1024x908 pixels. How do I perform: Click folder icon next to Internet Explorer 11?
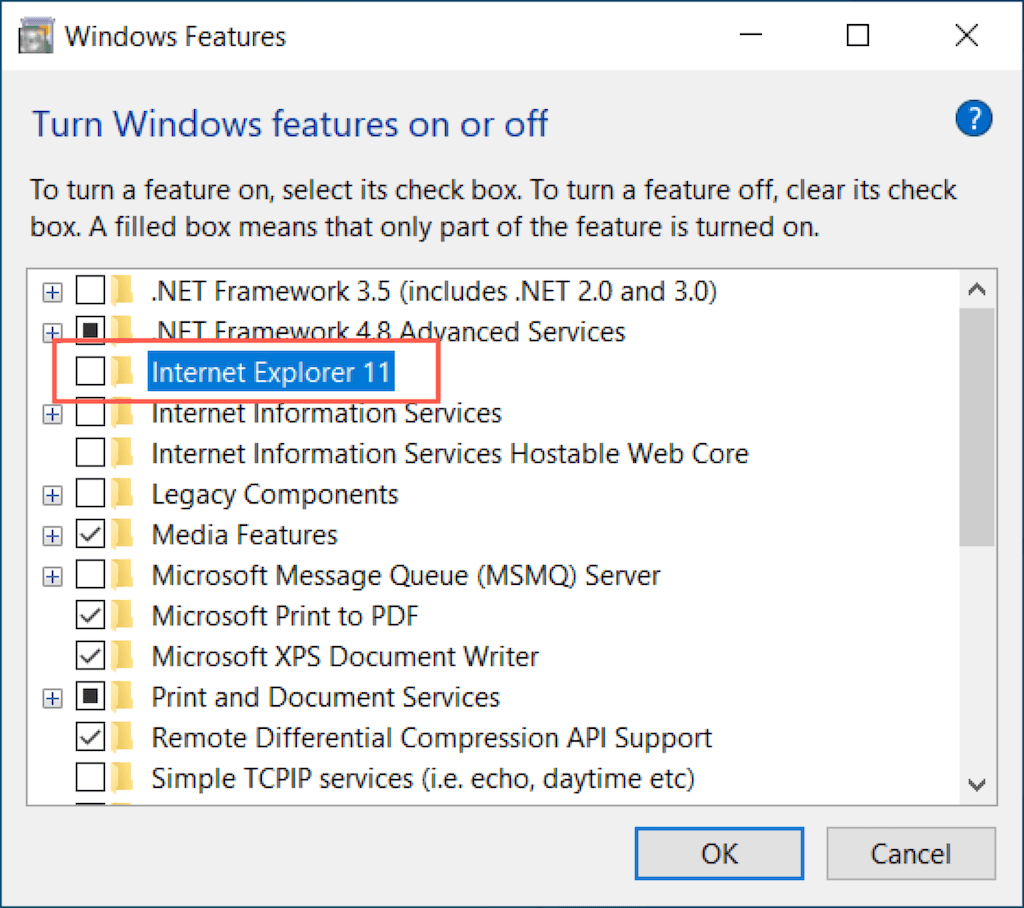point(123,373)
